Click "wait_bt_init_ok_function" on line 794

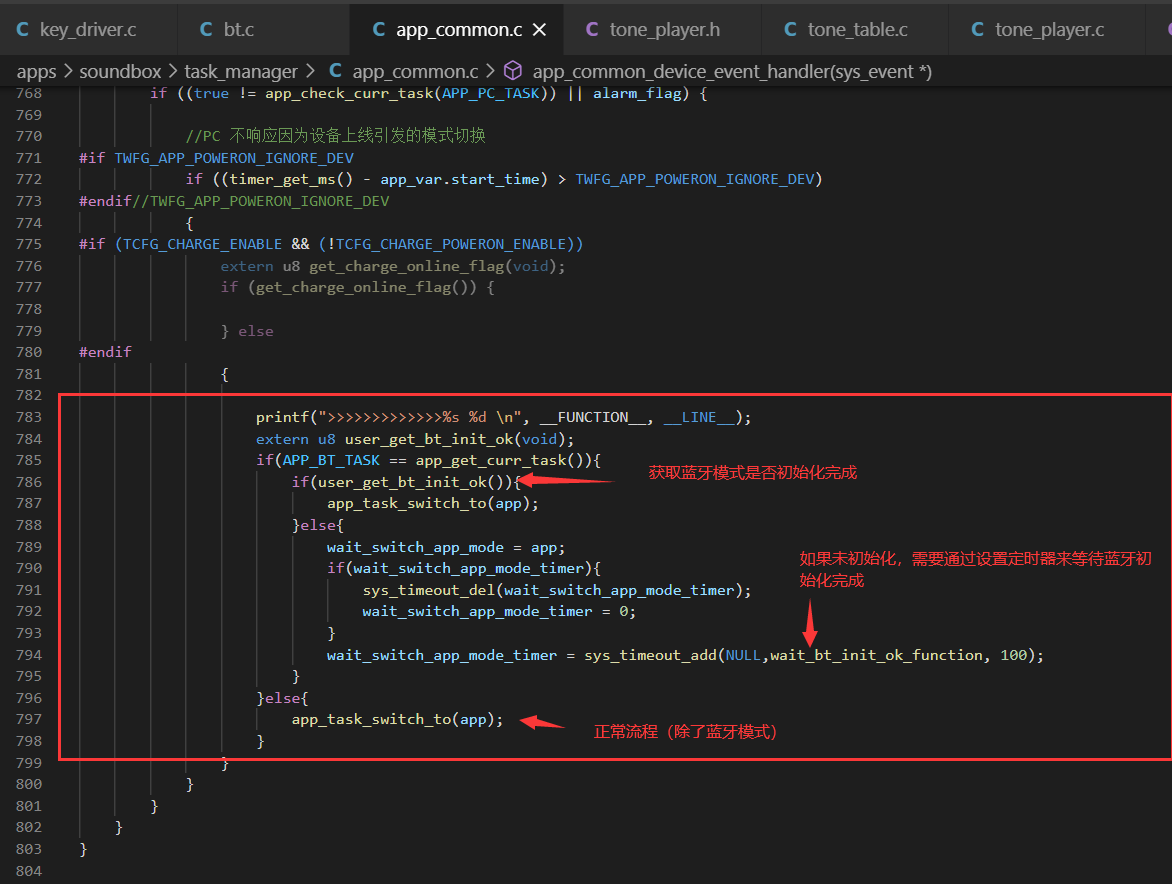[x=877, y=655]
